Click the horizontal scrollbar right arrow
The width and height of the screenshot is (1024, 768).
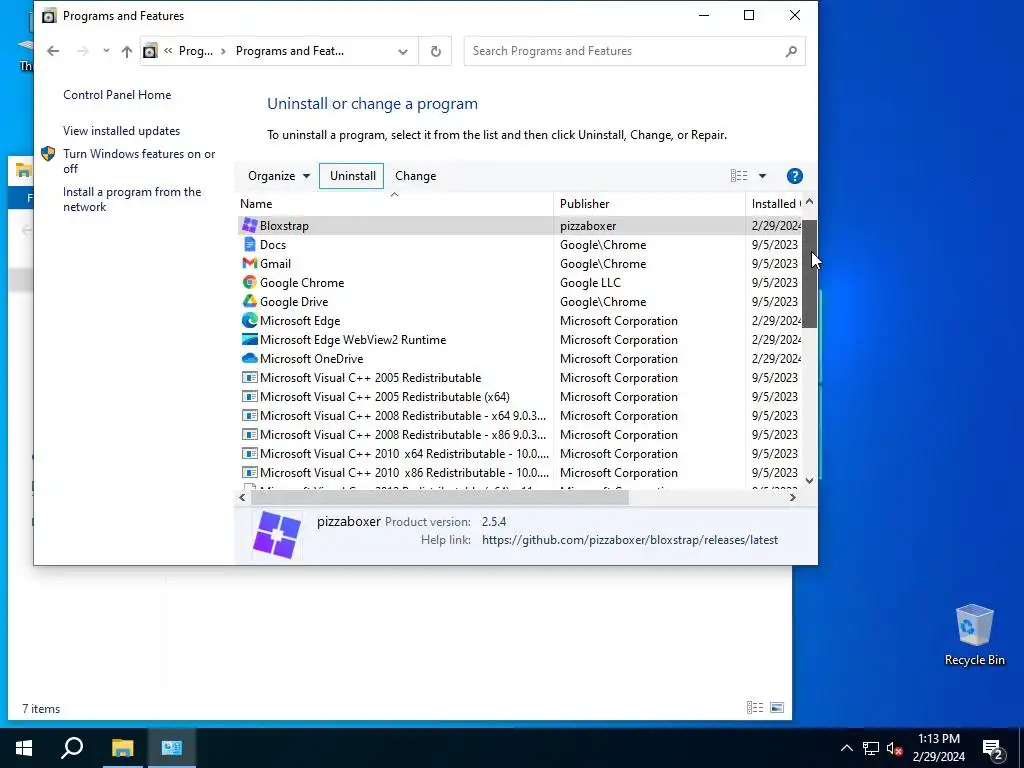coord(792,498)
